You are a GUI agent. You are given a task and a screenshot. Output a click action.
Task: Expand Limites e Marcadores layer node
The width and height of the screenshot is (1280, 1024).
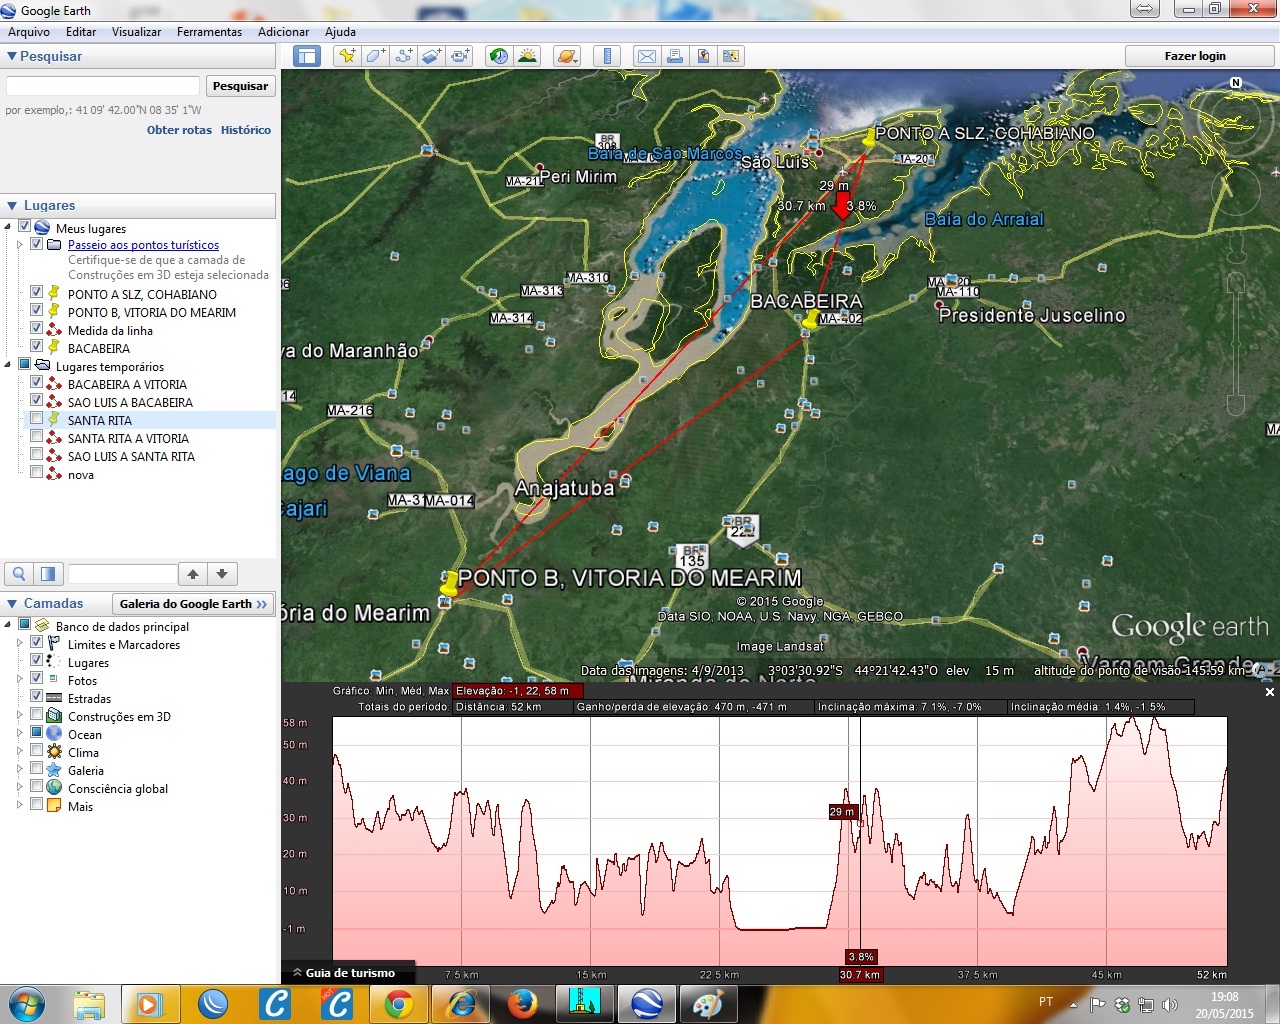point(20,643)
